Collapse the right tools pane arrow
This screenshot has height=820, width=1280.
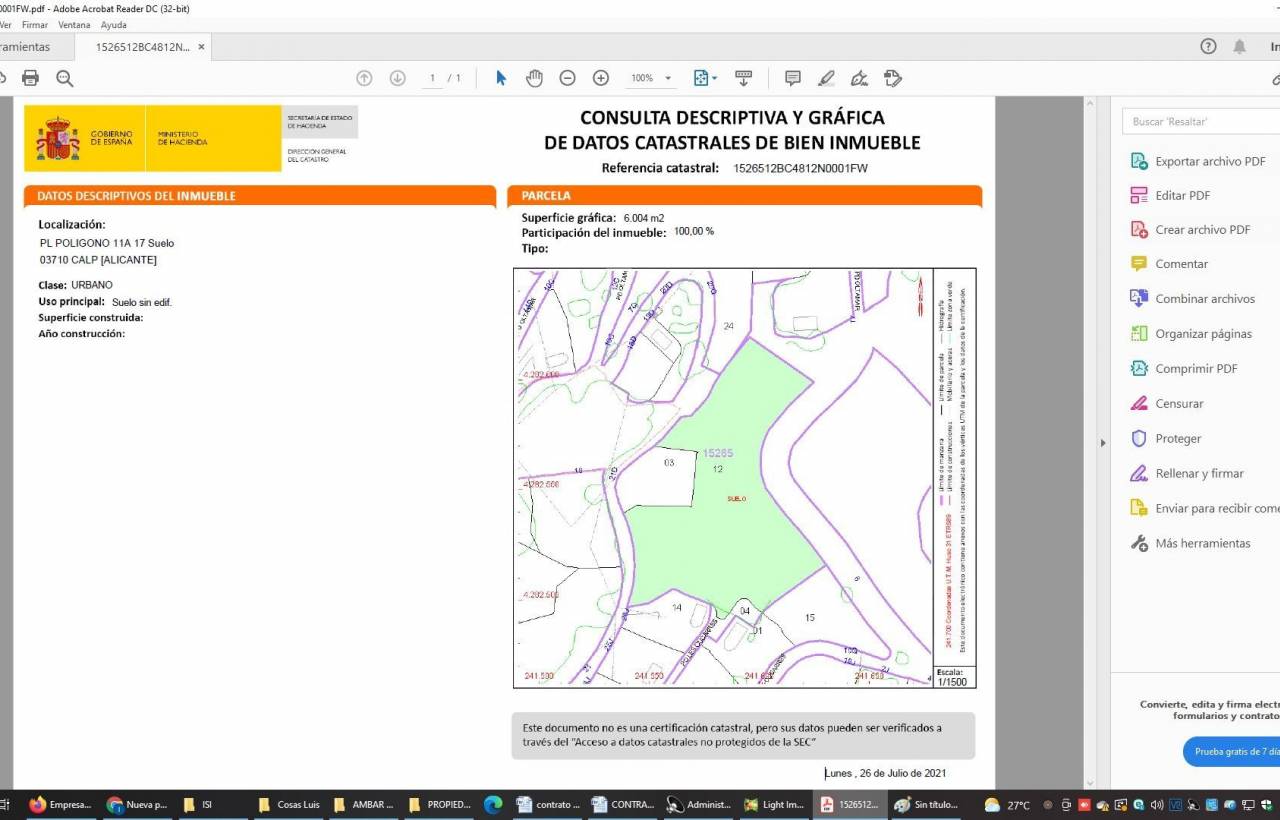(1103, 443)
